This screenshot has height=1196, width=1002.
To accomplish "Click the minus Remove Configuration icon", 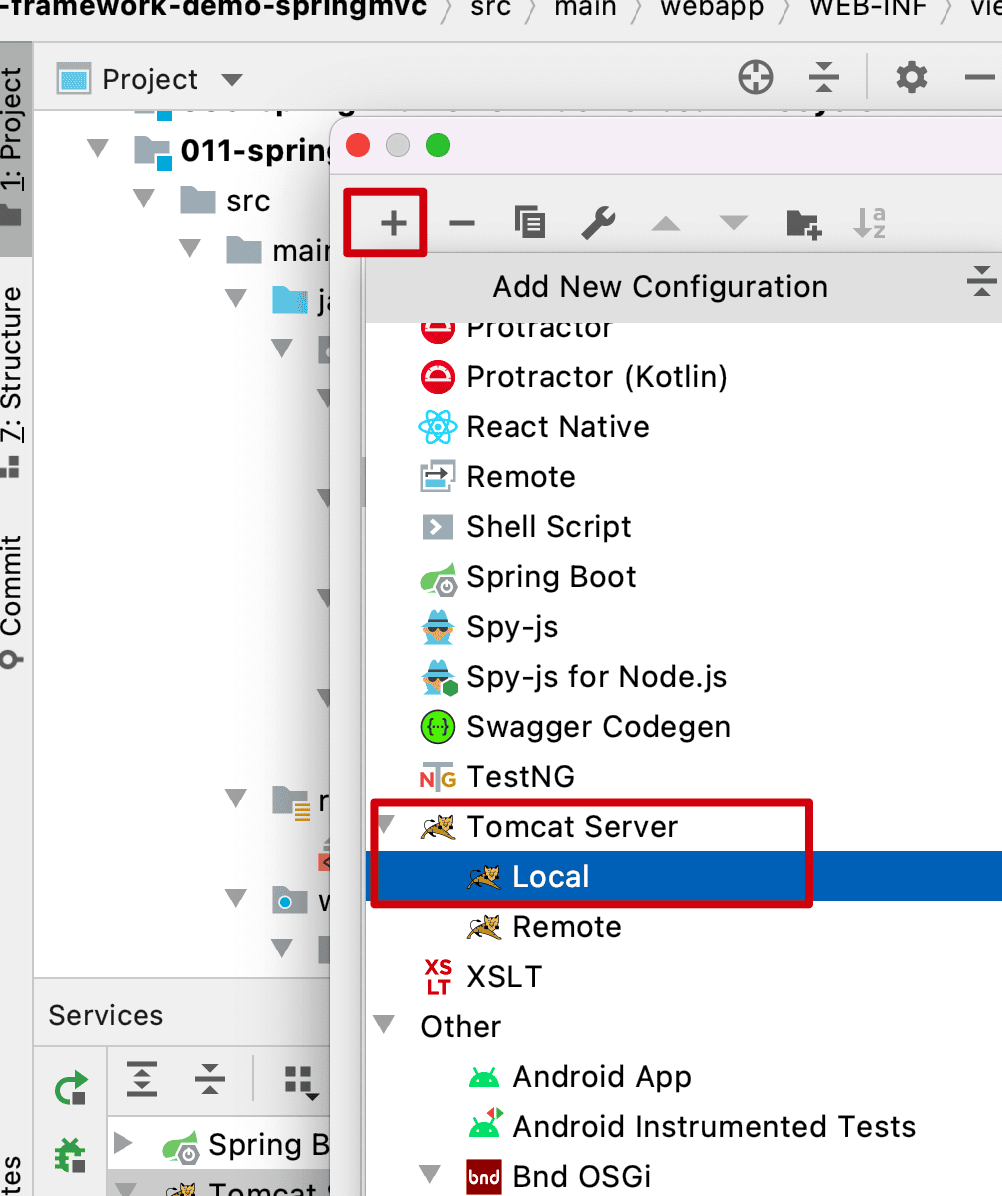I will 461,222.
